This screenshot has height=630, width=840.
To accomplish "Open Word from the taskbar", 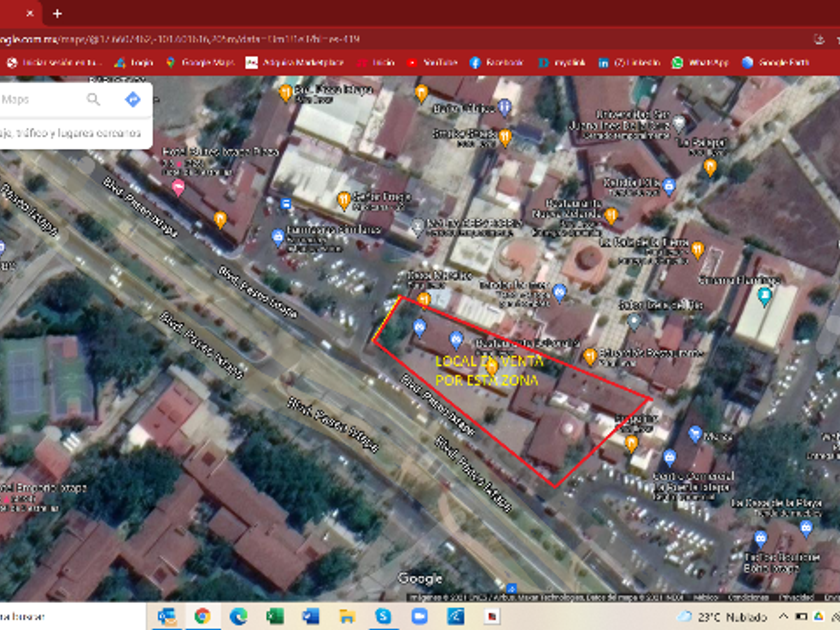I will tap(311, 616).
